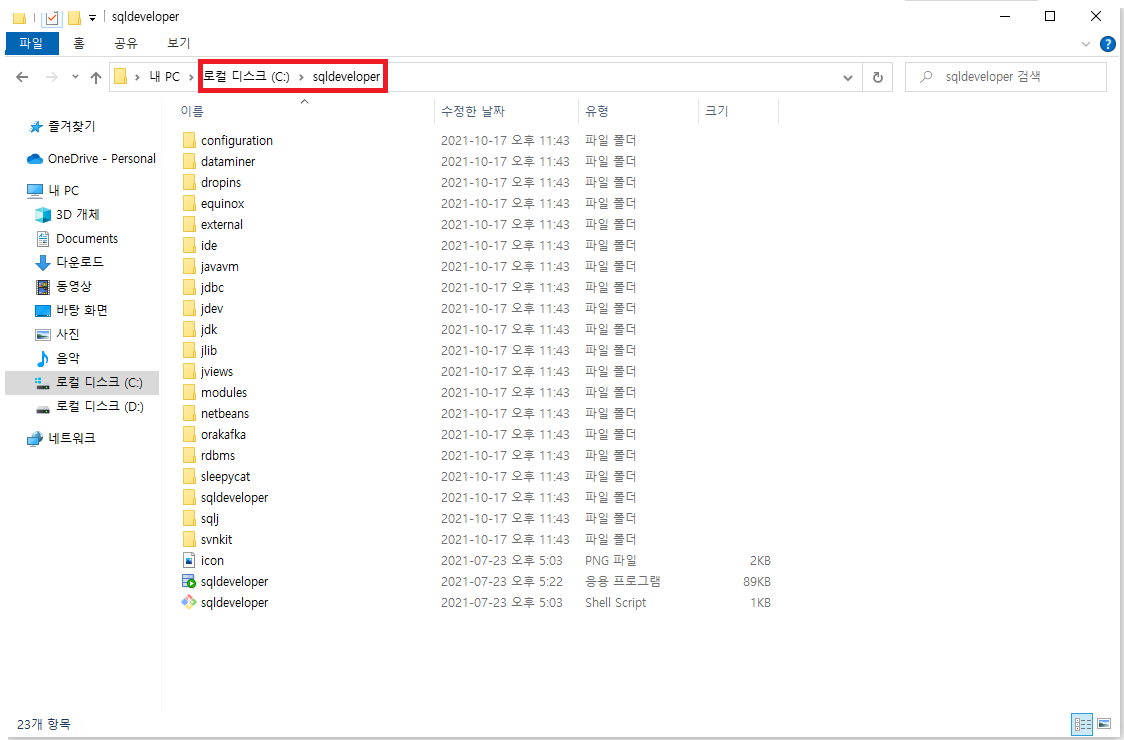Image resolution: width=1124 pixels, height=740 pixels.
Task: Select the dataminer folder icon
Action: pos(189,161)
